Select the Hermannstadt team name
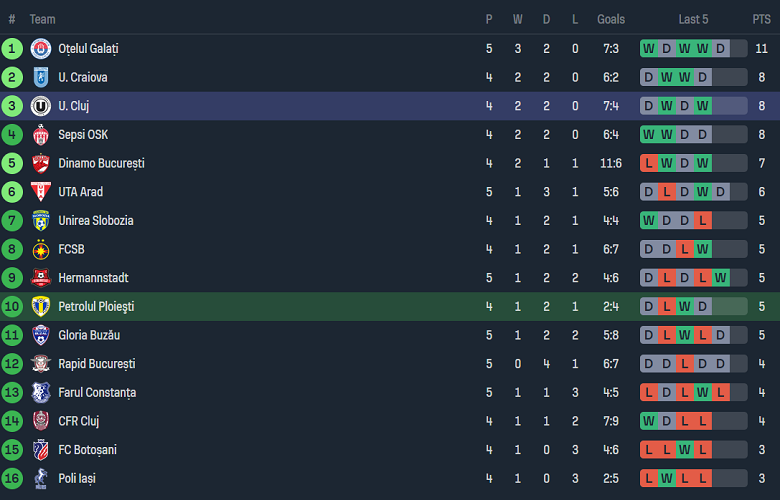 coord(93,278)
